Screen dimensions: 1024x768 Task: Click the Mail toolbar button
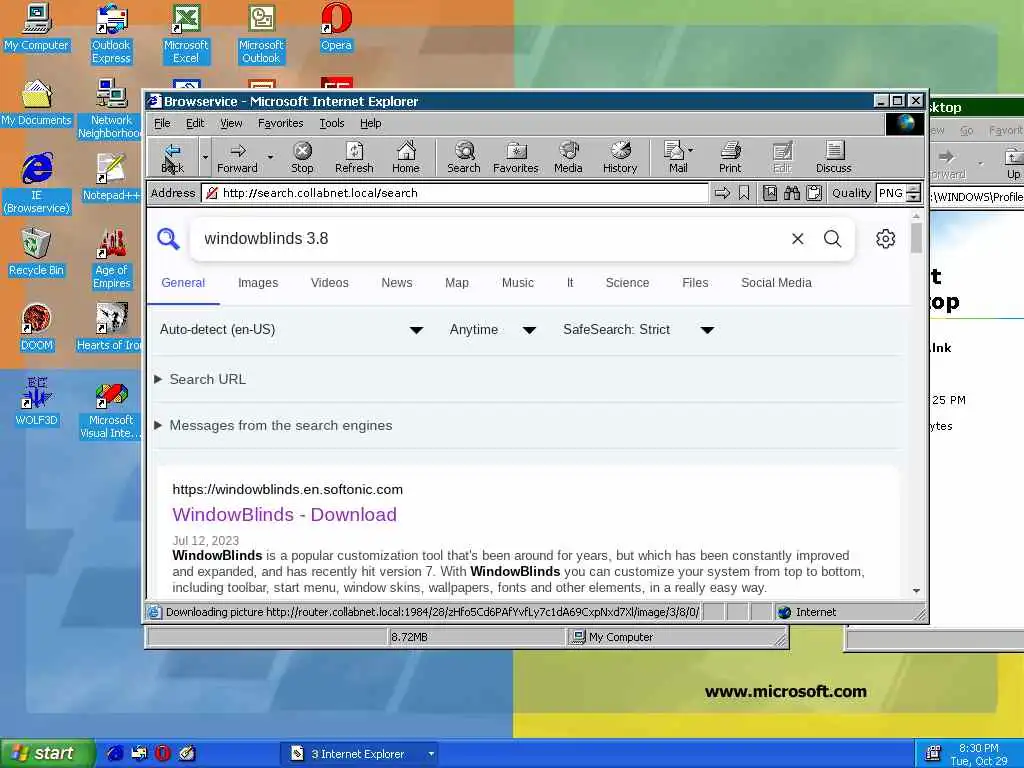coord(675,157)
